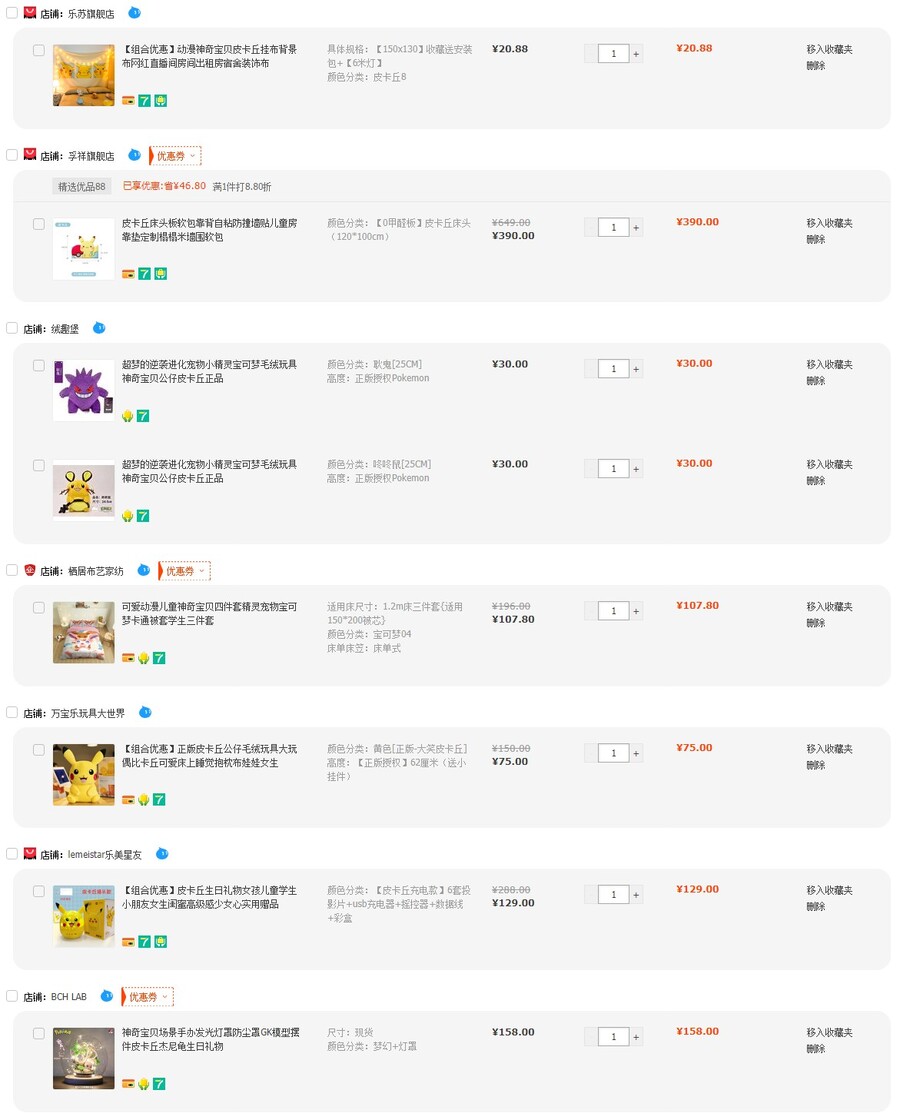Click Wangwang chat icon beside 乐苏旗舰店

pyautogui.click(x=134, y=13)
